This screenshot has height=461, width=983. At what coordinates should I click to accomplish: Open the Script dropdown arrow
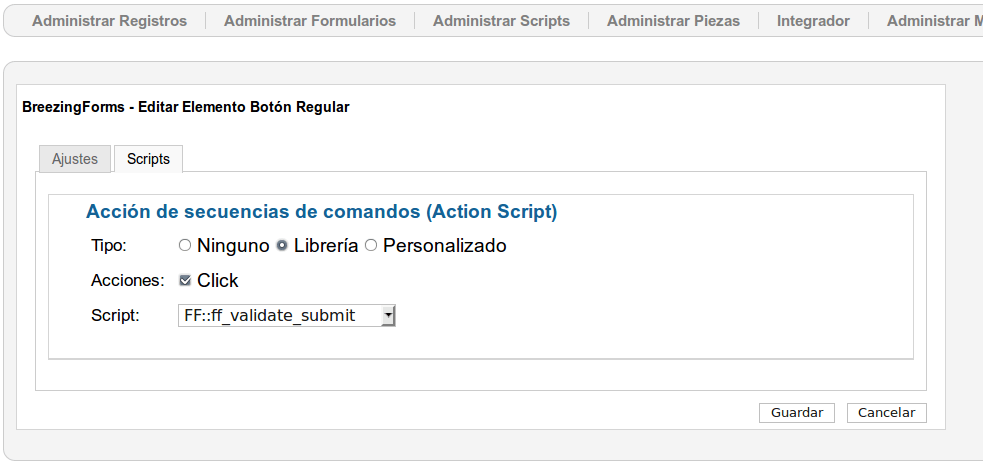click(x=389, y=315)
